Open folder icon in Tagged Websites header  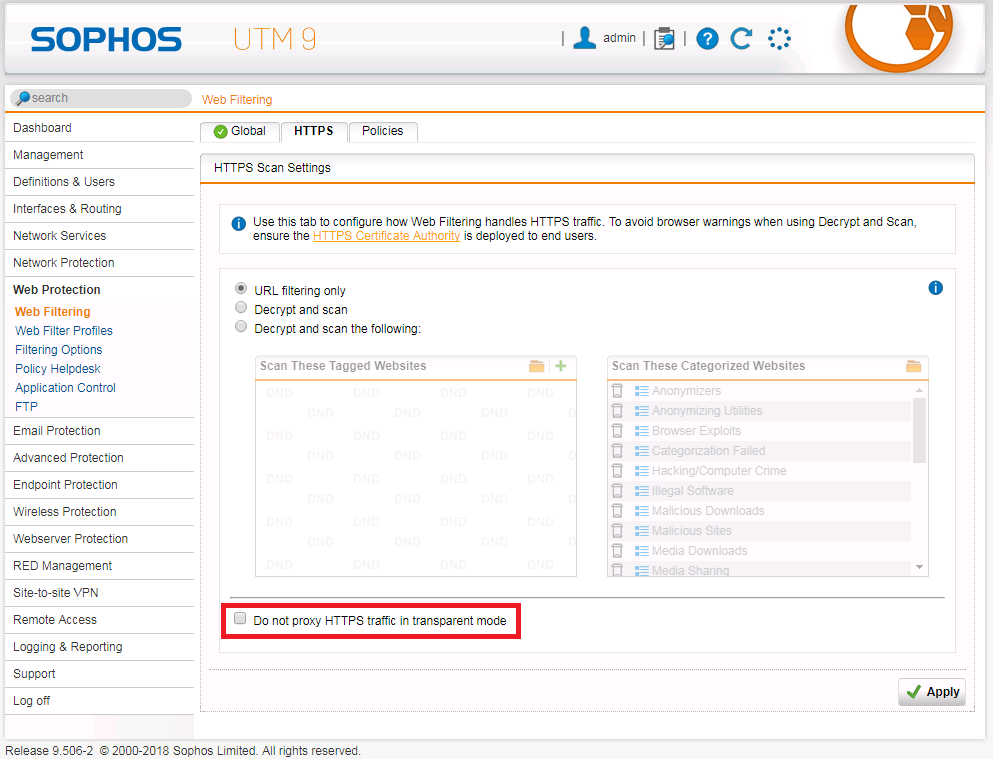click(x=536, y=366)
